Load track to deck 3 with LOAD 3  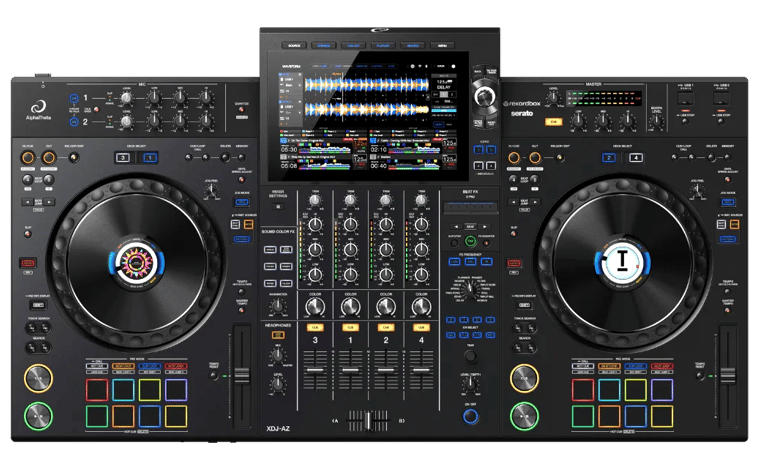pos(479,166)
